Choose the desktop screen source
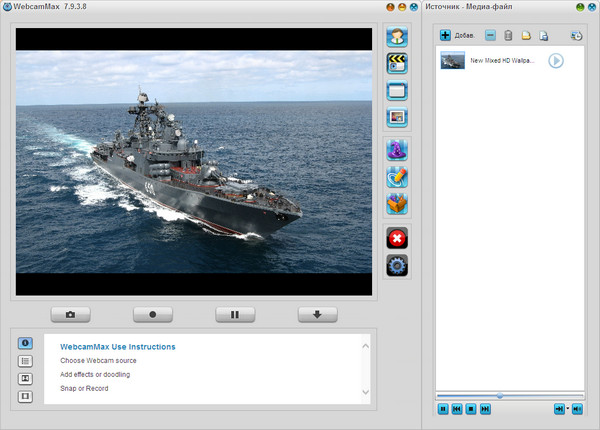 pyautogui.click(x=398, y=91)
